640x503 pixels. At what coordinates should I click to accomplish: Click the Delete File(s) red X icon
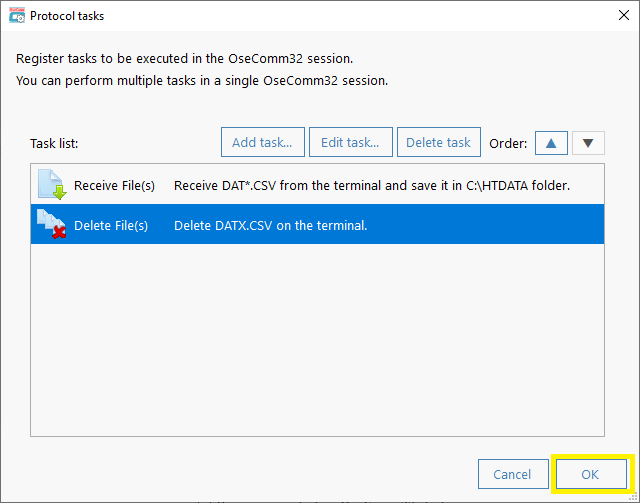pos(51,224)
